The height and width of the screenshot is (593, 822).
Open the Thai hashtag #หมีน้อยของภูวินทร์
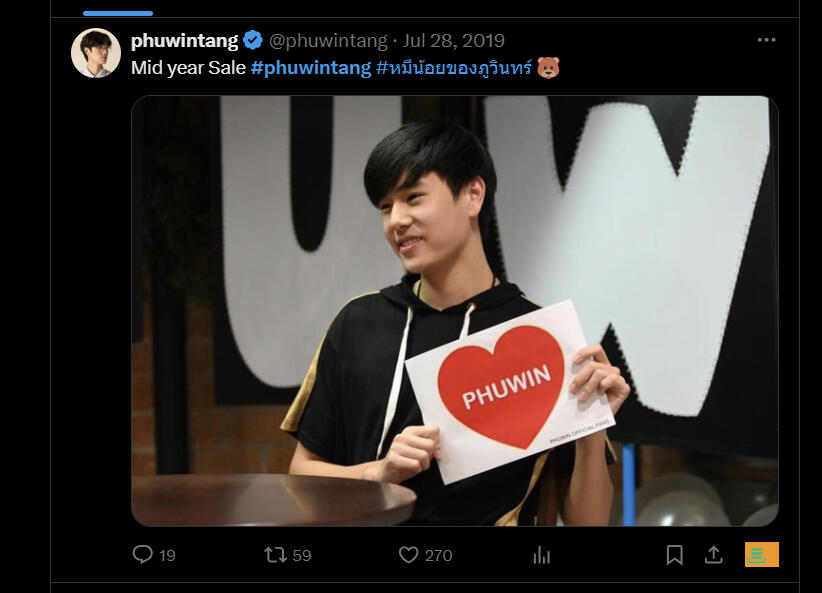454,68
